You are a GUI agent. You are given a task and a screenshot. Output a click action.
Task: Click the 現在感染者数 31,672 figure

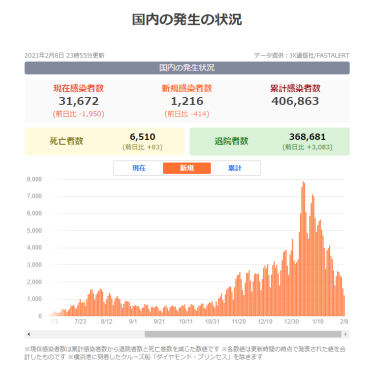[x=79, y=101]
